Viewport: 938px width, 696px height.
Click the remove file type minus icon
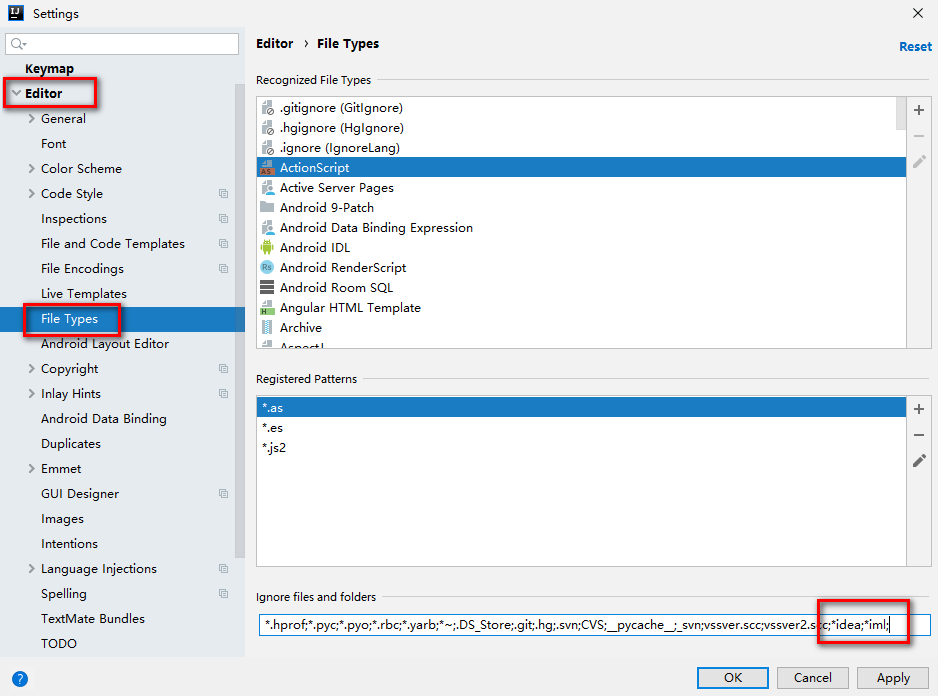coord(919,135)
